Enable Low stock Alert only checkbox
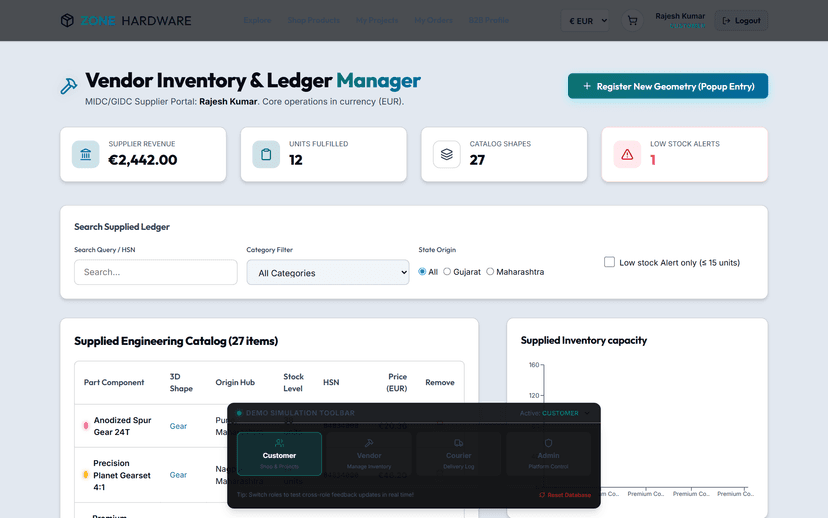The image size is (828, 518). click(609, 262)
